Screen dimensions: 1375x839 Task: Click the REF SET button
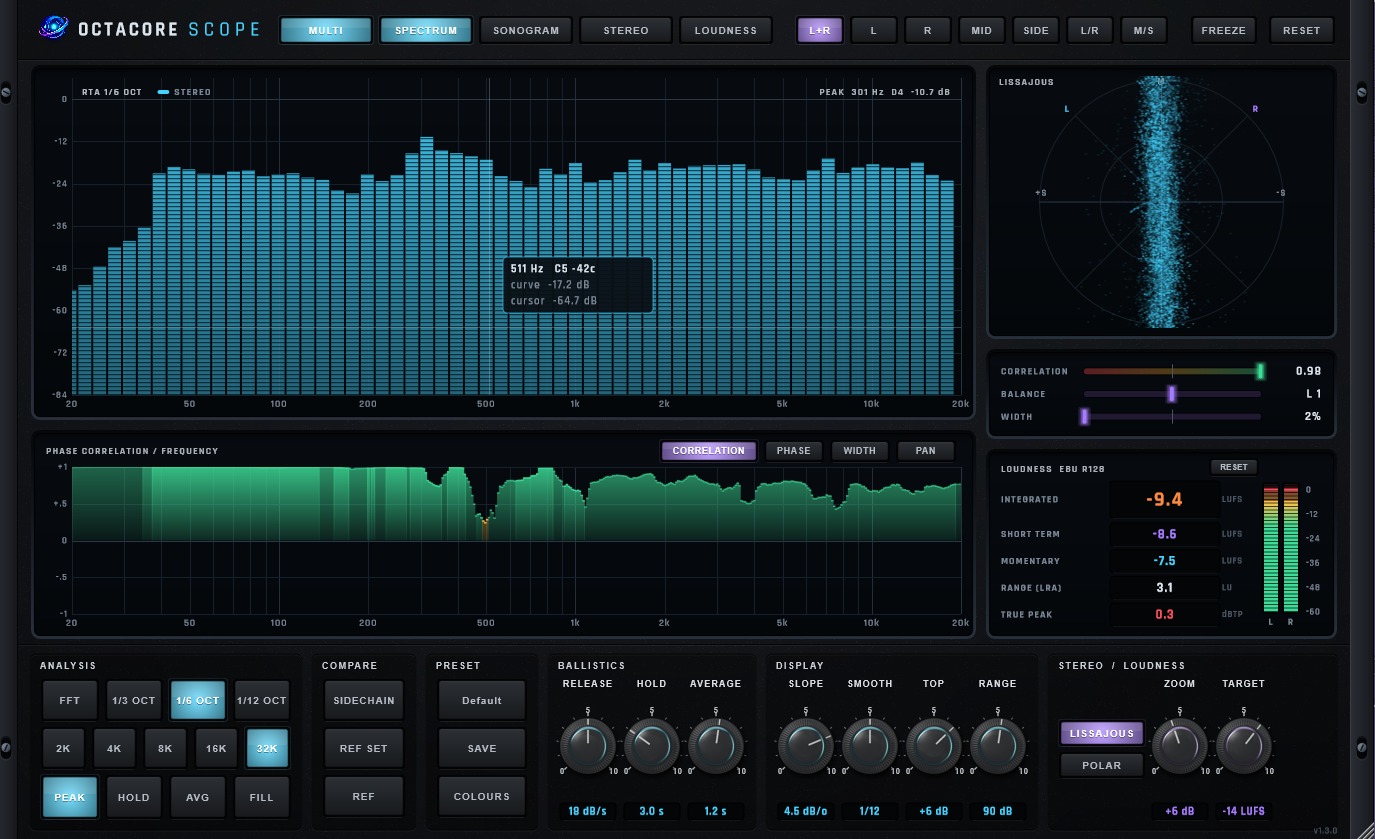[364, 748]
